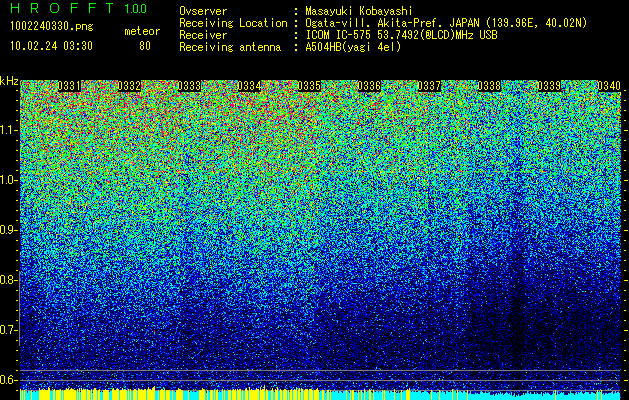Click the meteor count value 80

click(x=145, y=46)
